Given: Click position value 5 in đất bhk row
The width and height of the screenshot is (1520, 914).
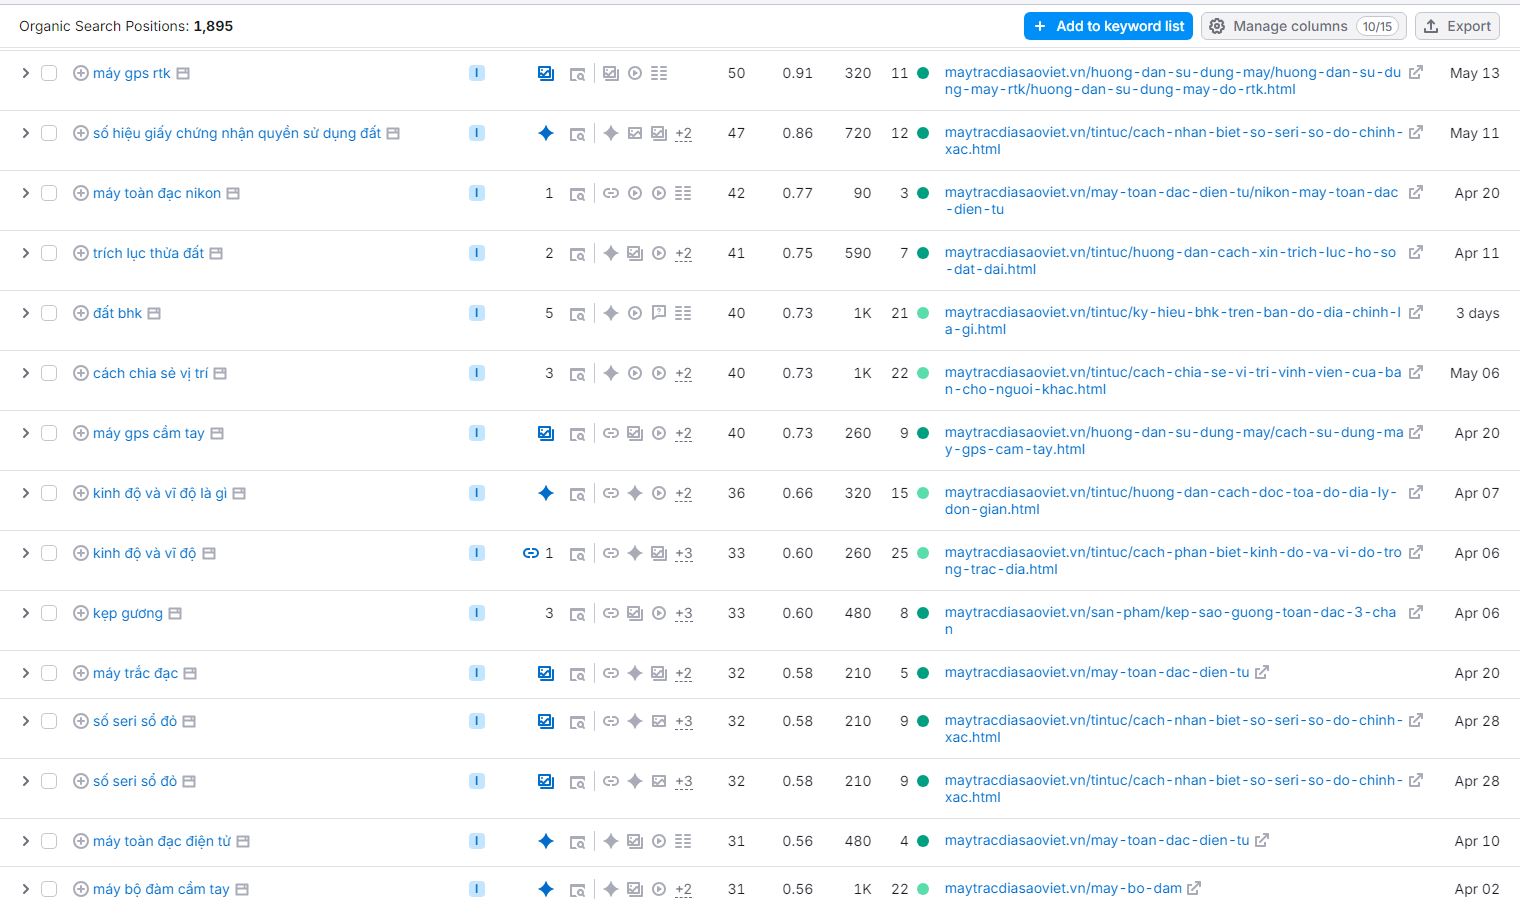Looking at the screenshot, I should pyautogui.click(x=549, y=313).
